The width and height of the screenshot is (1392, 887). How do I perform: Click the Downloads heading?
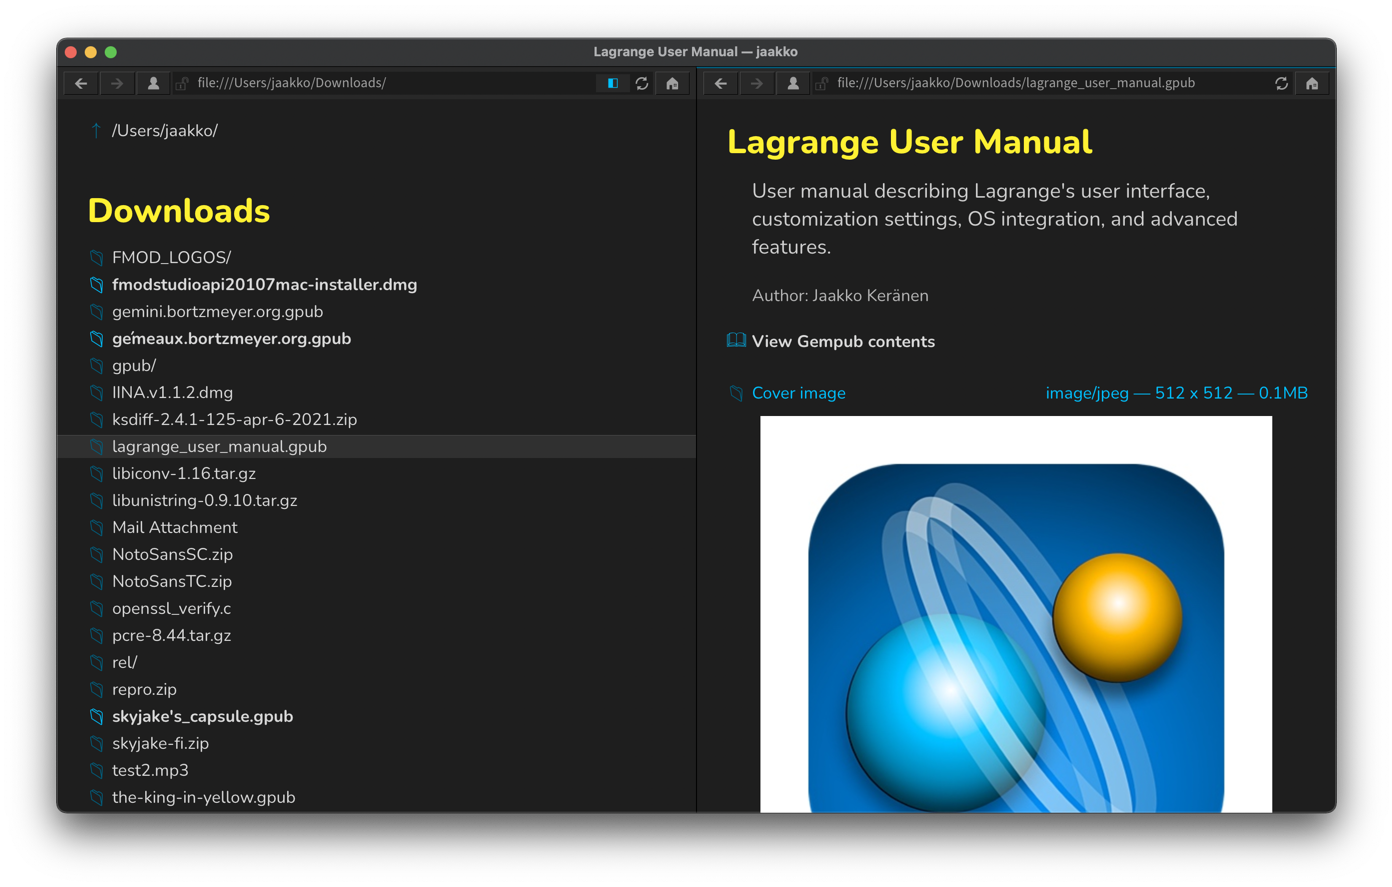click(x=179, y=211)
